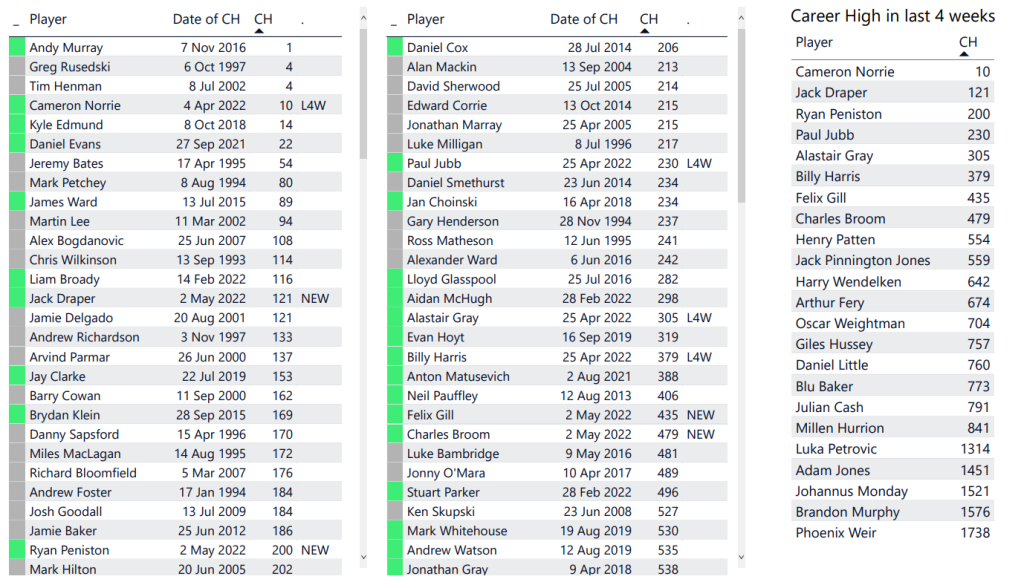Click the green status cell beside Paul Jubb in the middle table
Image resolution: width=1024 pixels, height=582 pixels.
(394, 163)
